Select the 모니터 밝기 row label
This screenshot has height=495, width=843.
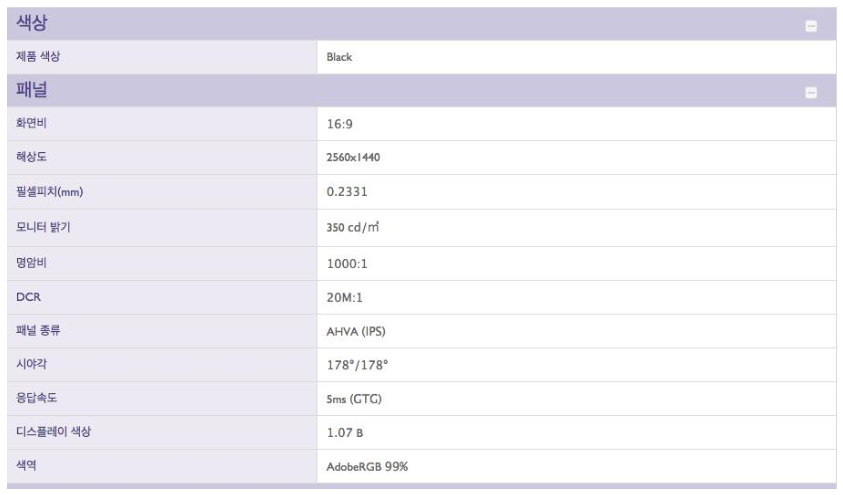43,227
